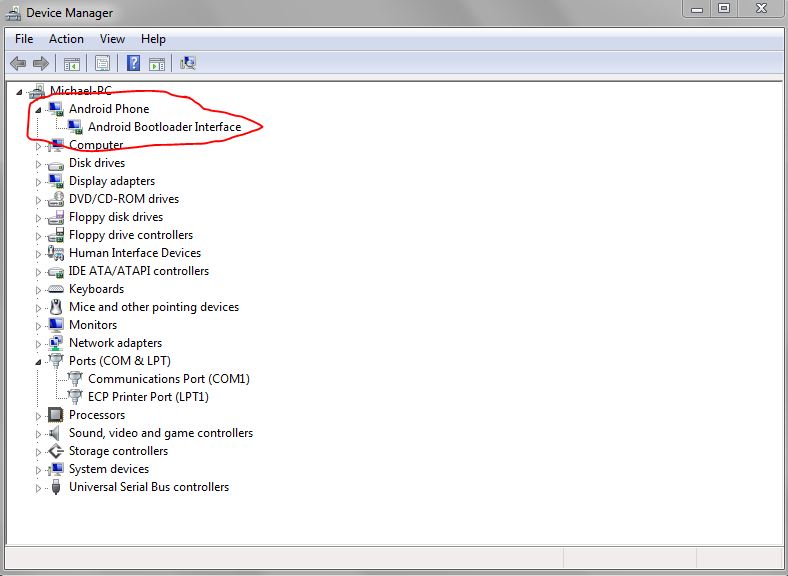Click the Monitors icon
The image size is (788, 576).
point(56,325)
